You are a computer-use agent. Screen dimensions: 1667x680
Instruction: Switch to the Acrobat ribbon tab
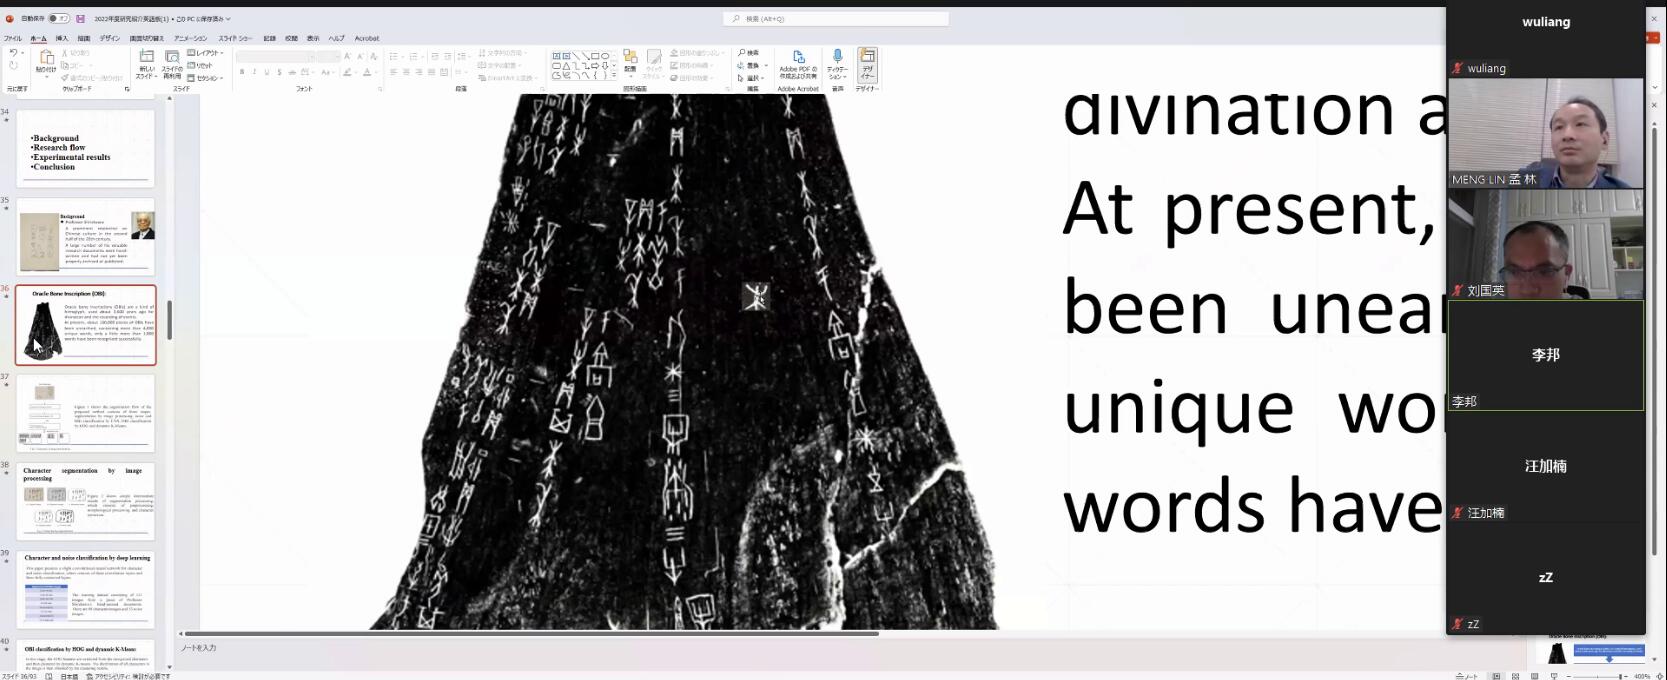point(367,38)
